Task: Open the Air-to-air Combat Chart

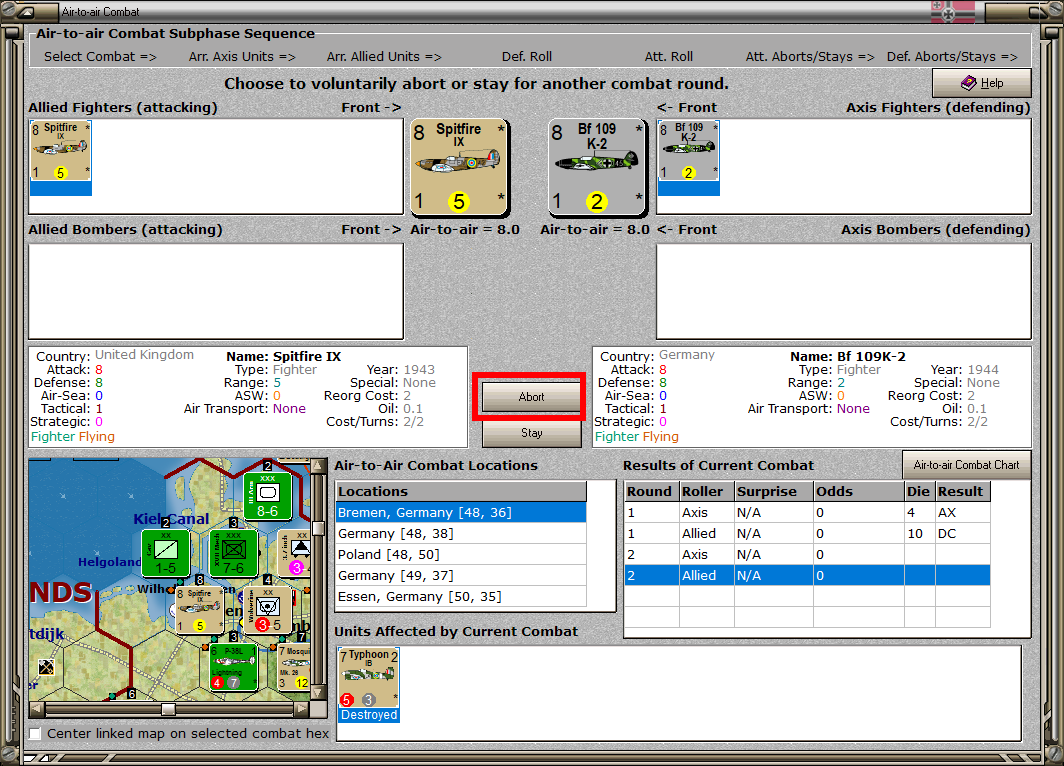Action: coord(966,465)
